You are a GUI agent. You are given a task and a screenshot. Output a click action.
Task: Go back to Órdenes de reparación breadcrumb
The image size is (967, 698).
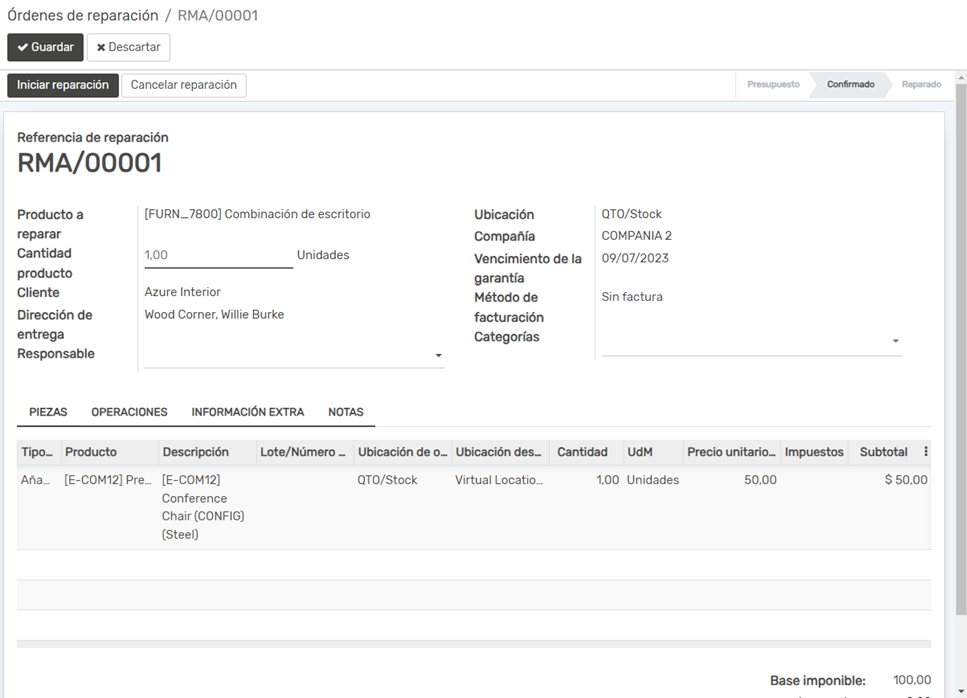pos(82,16)
